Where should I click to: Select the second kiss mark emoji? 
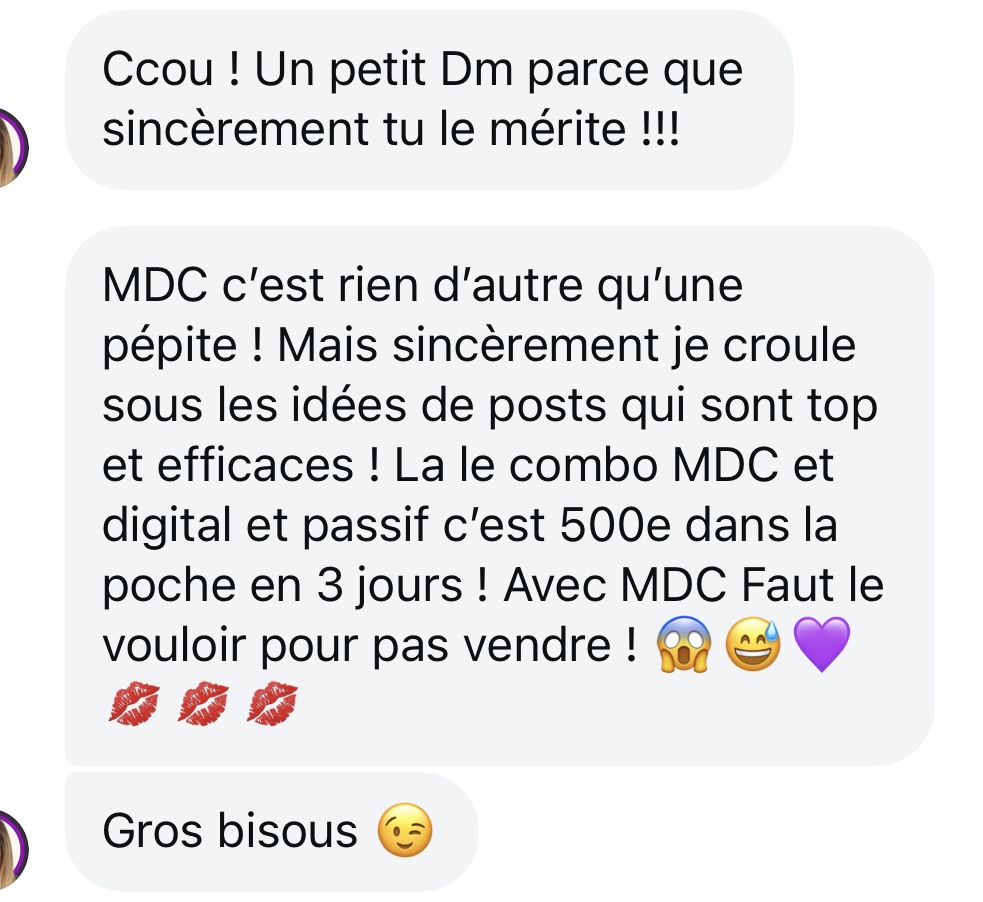[x=203, y=705]
